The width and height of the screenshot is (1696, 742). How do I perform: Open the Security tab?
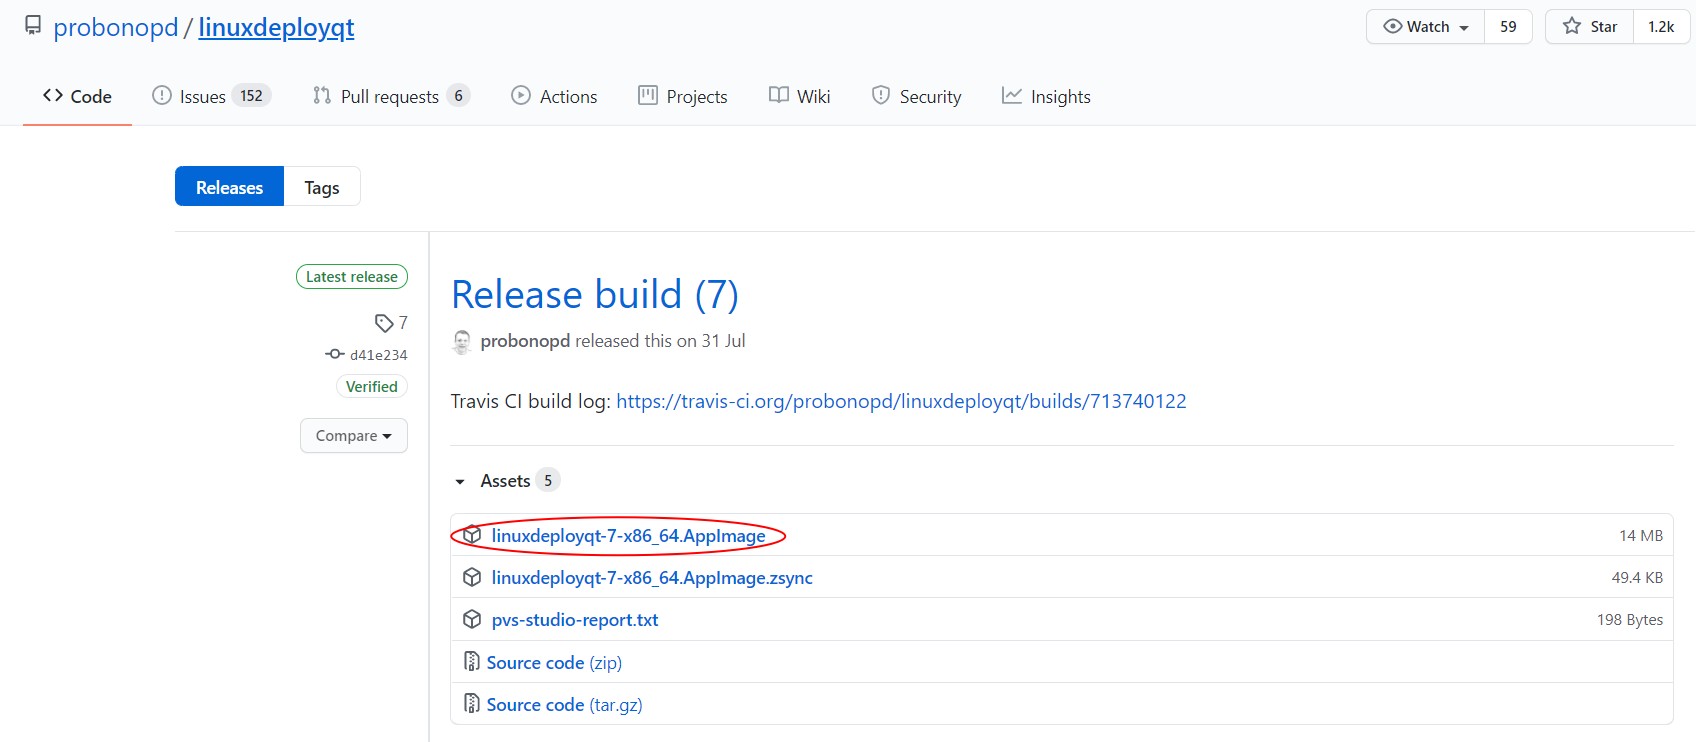point(916,96)
